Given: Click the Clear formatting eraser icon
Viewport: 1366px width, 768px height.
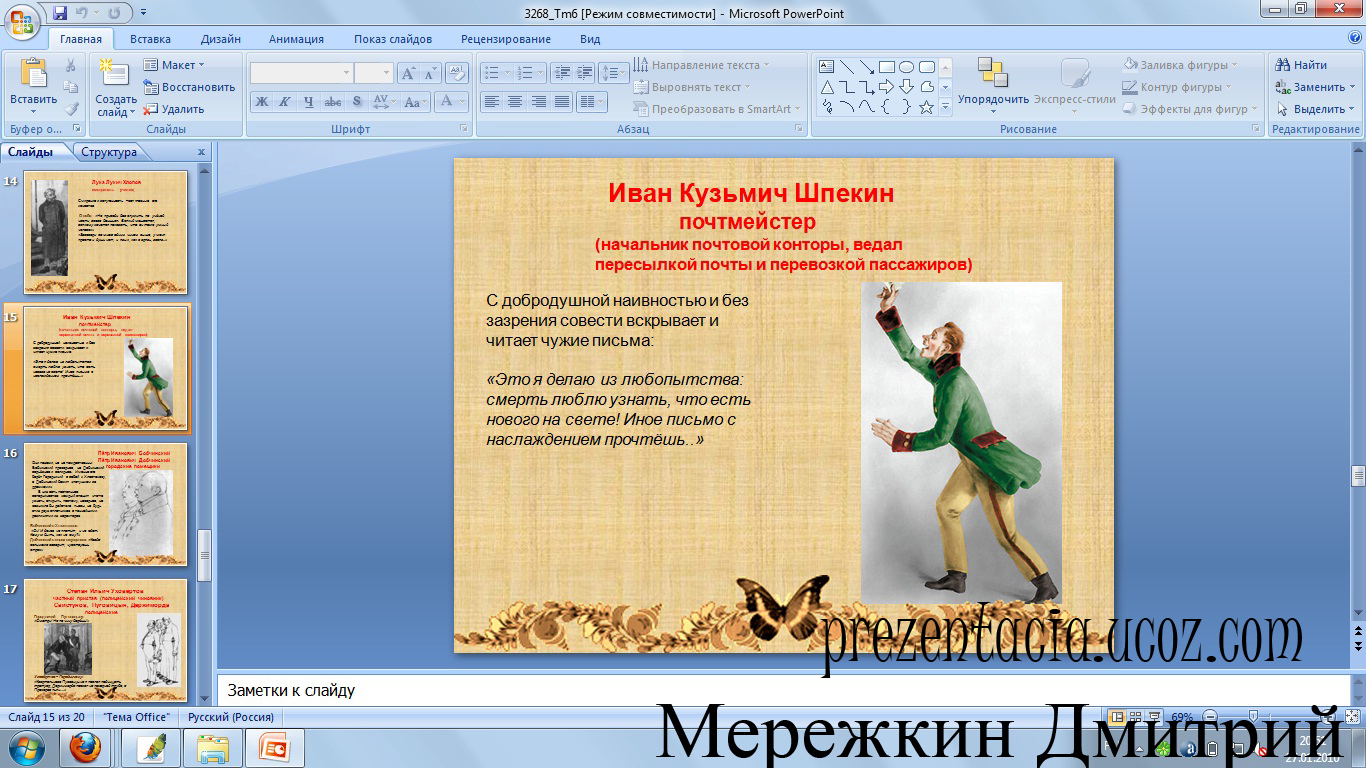Looking at the screenshot, I should point(457,73).
